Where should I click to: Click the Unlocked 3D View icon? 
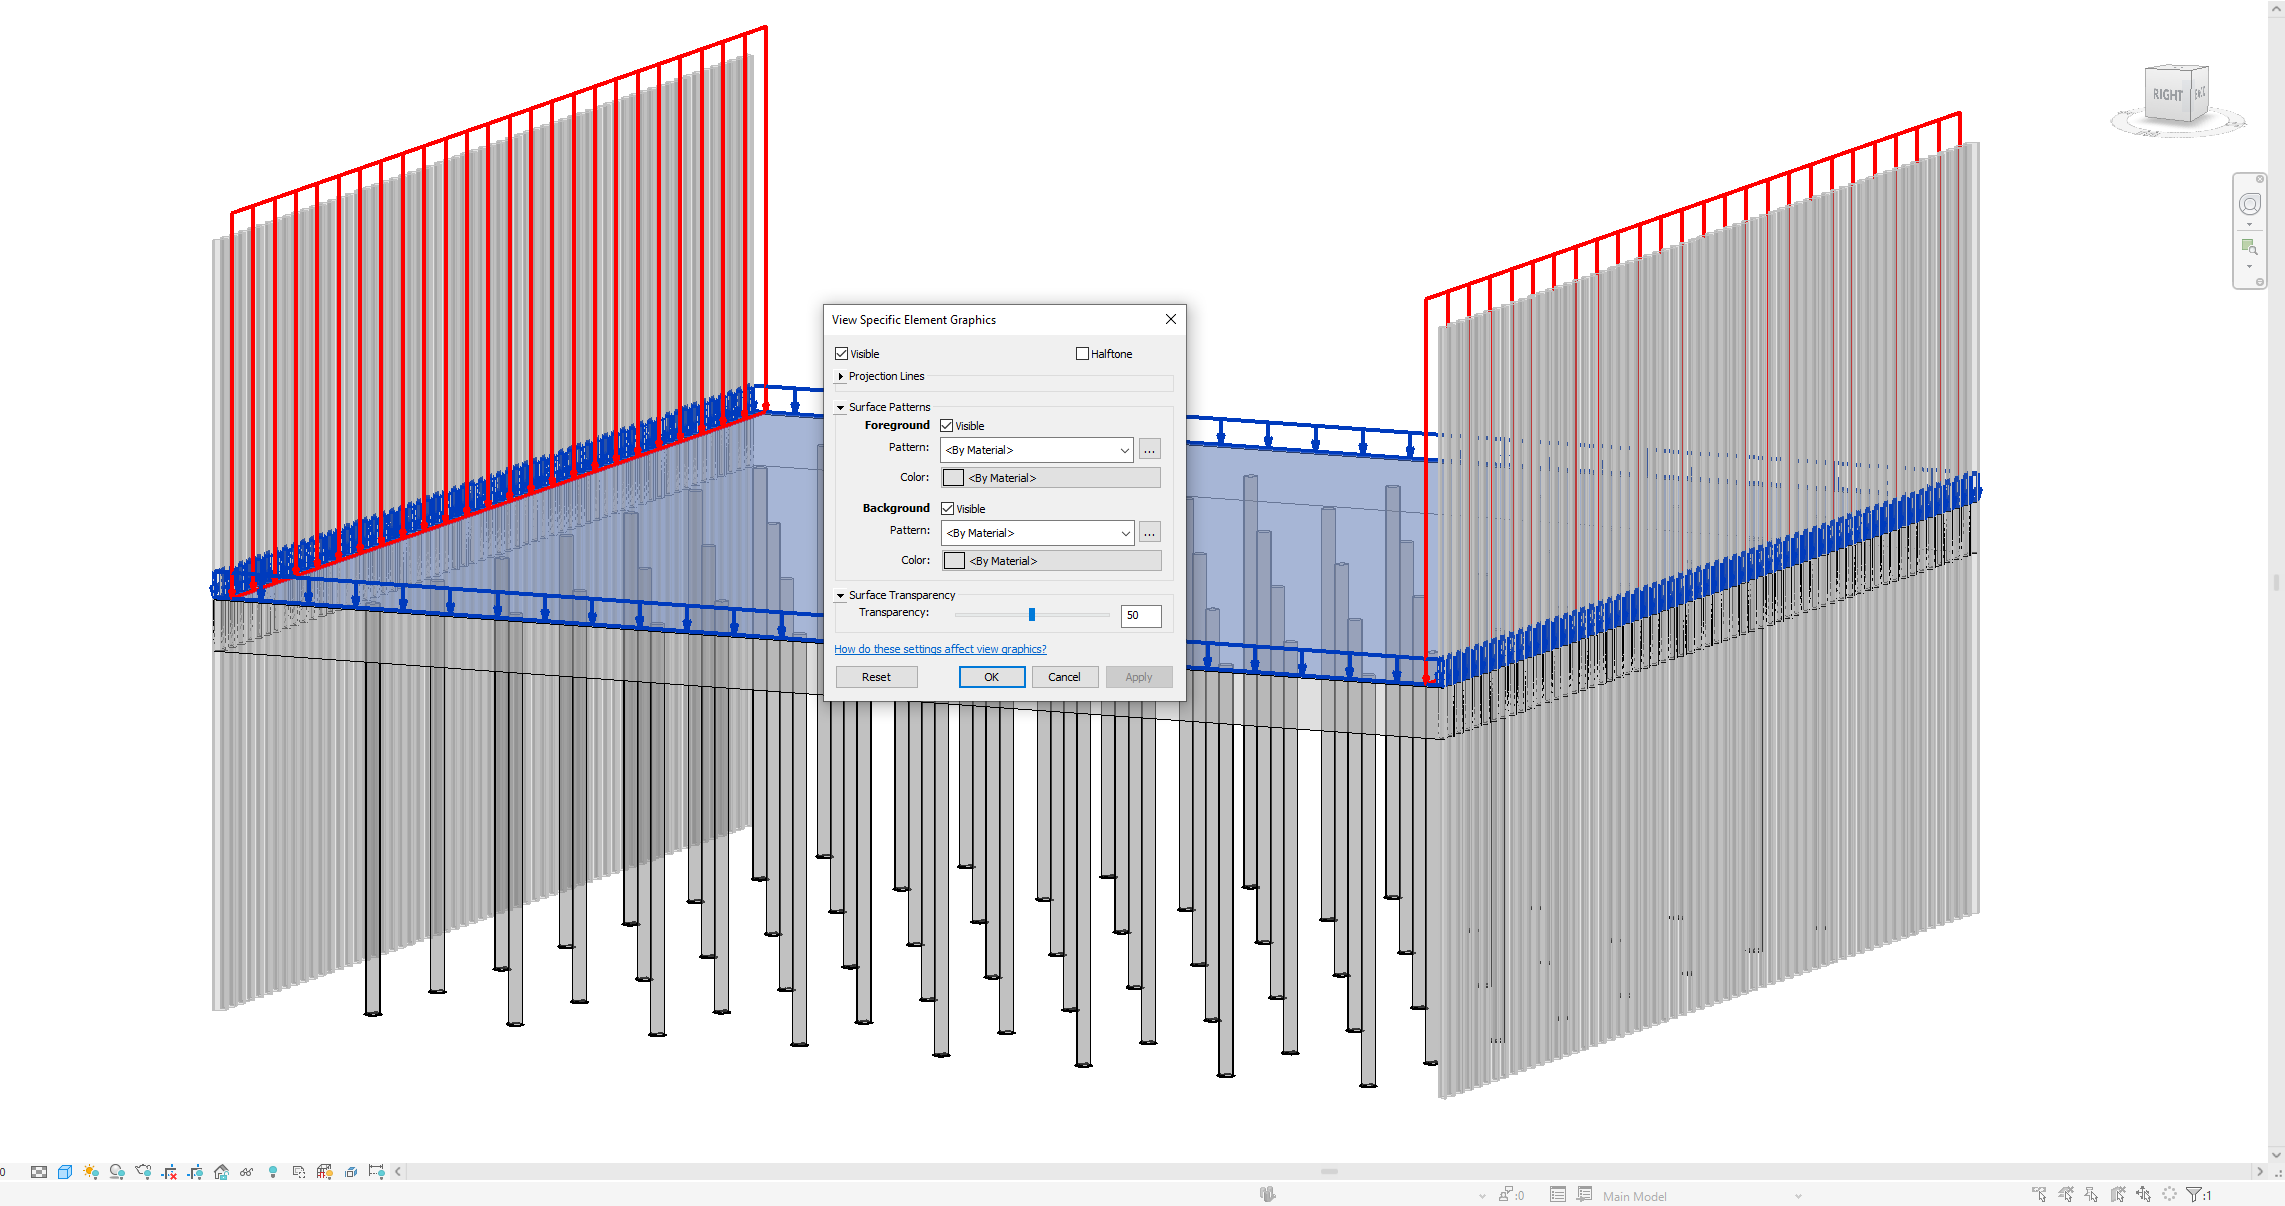221,1171
